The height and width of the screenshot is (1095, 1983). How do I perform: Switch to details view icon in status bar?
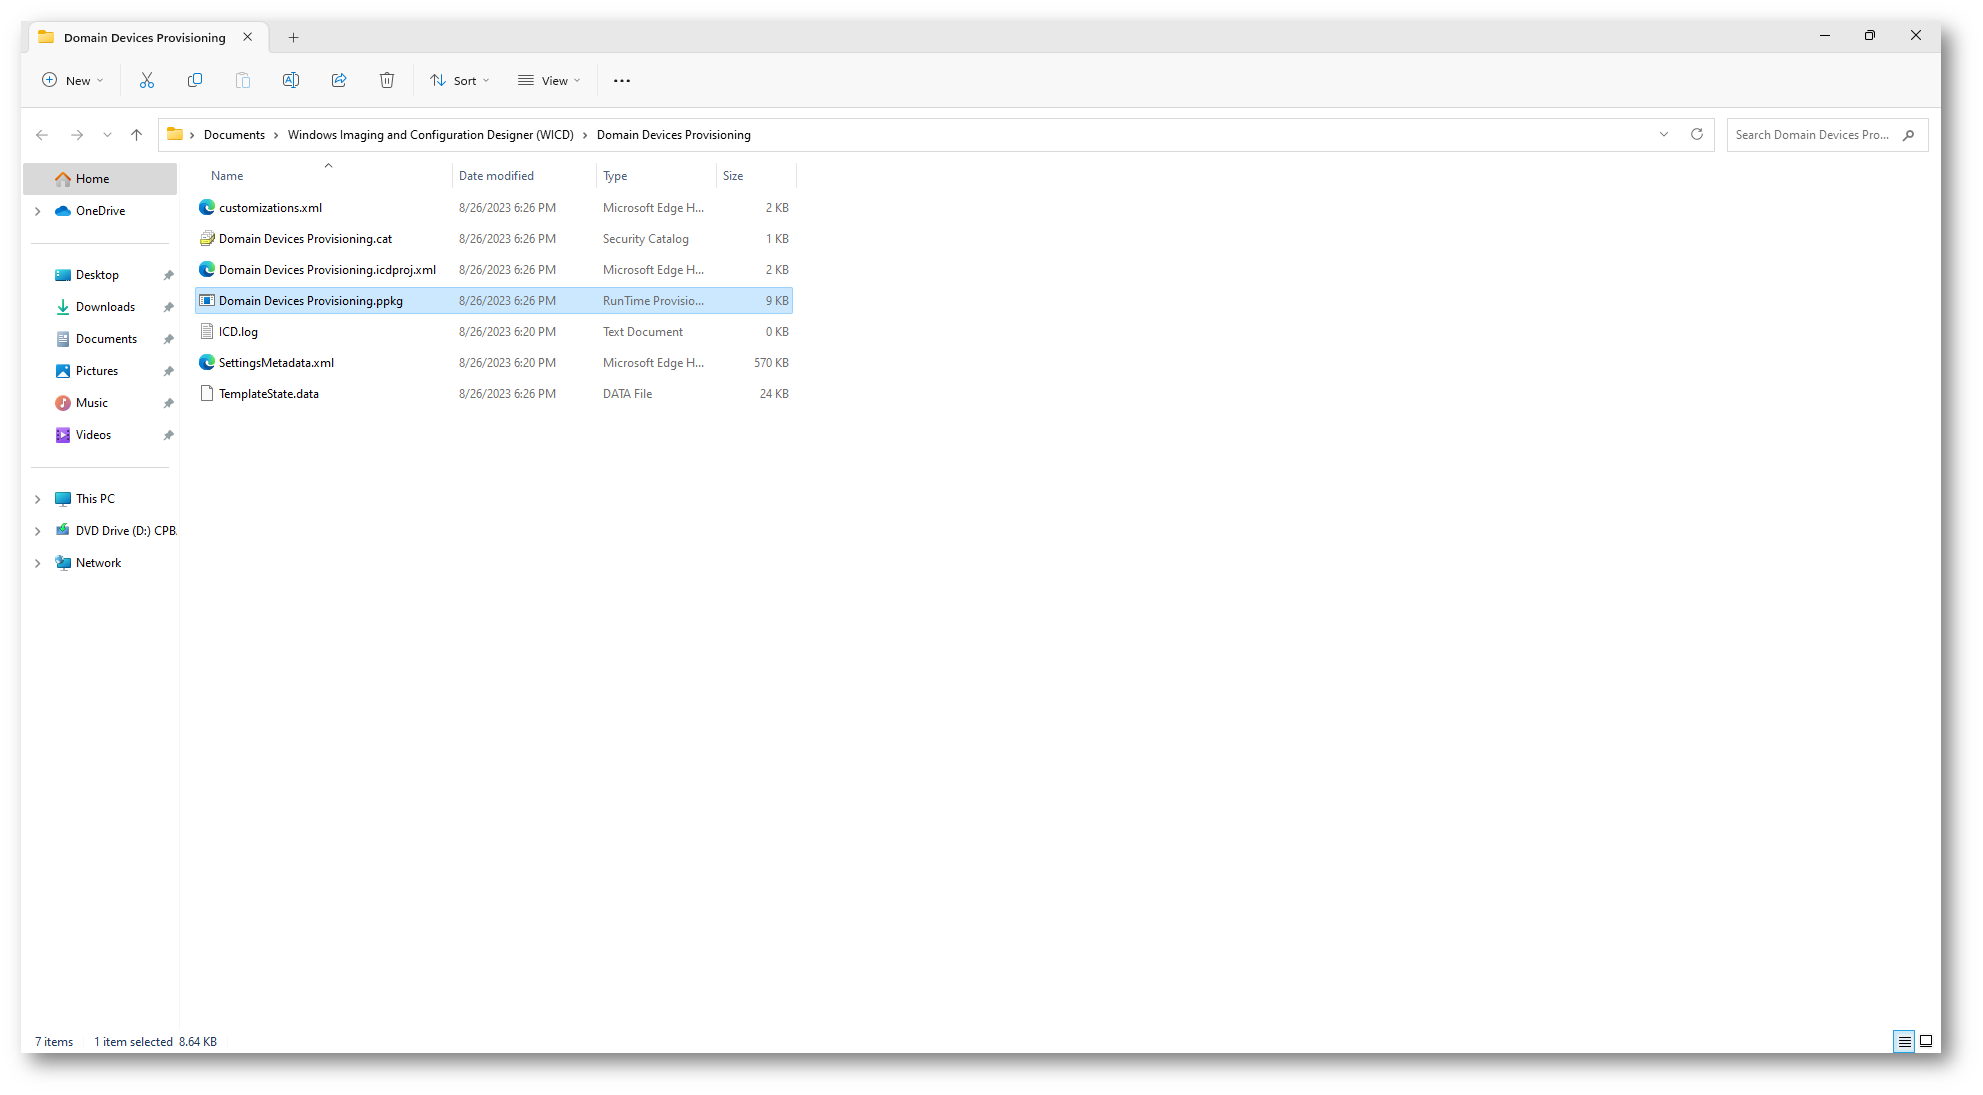pyautogui.click(x=1904, y=1042)
